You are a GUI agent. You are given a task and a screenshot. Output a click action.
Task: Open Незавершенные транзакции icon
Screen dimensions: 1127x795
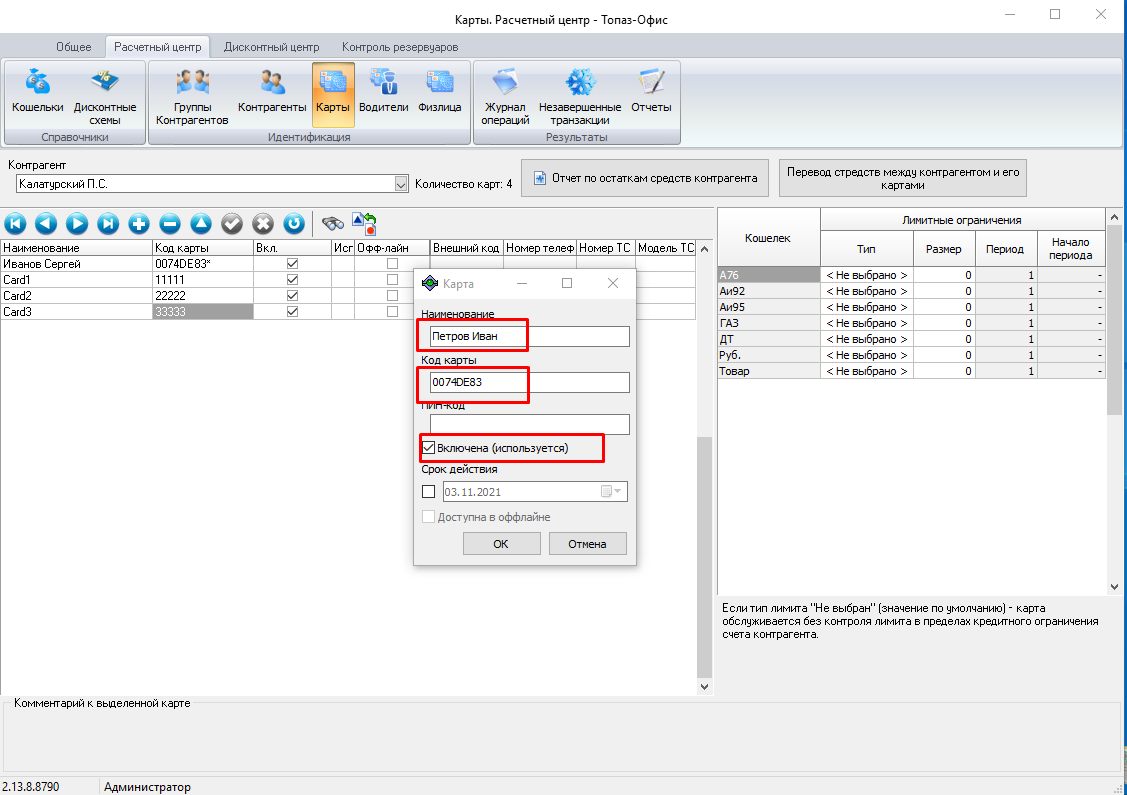click(579, 96)
